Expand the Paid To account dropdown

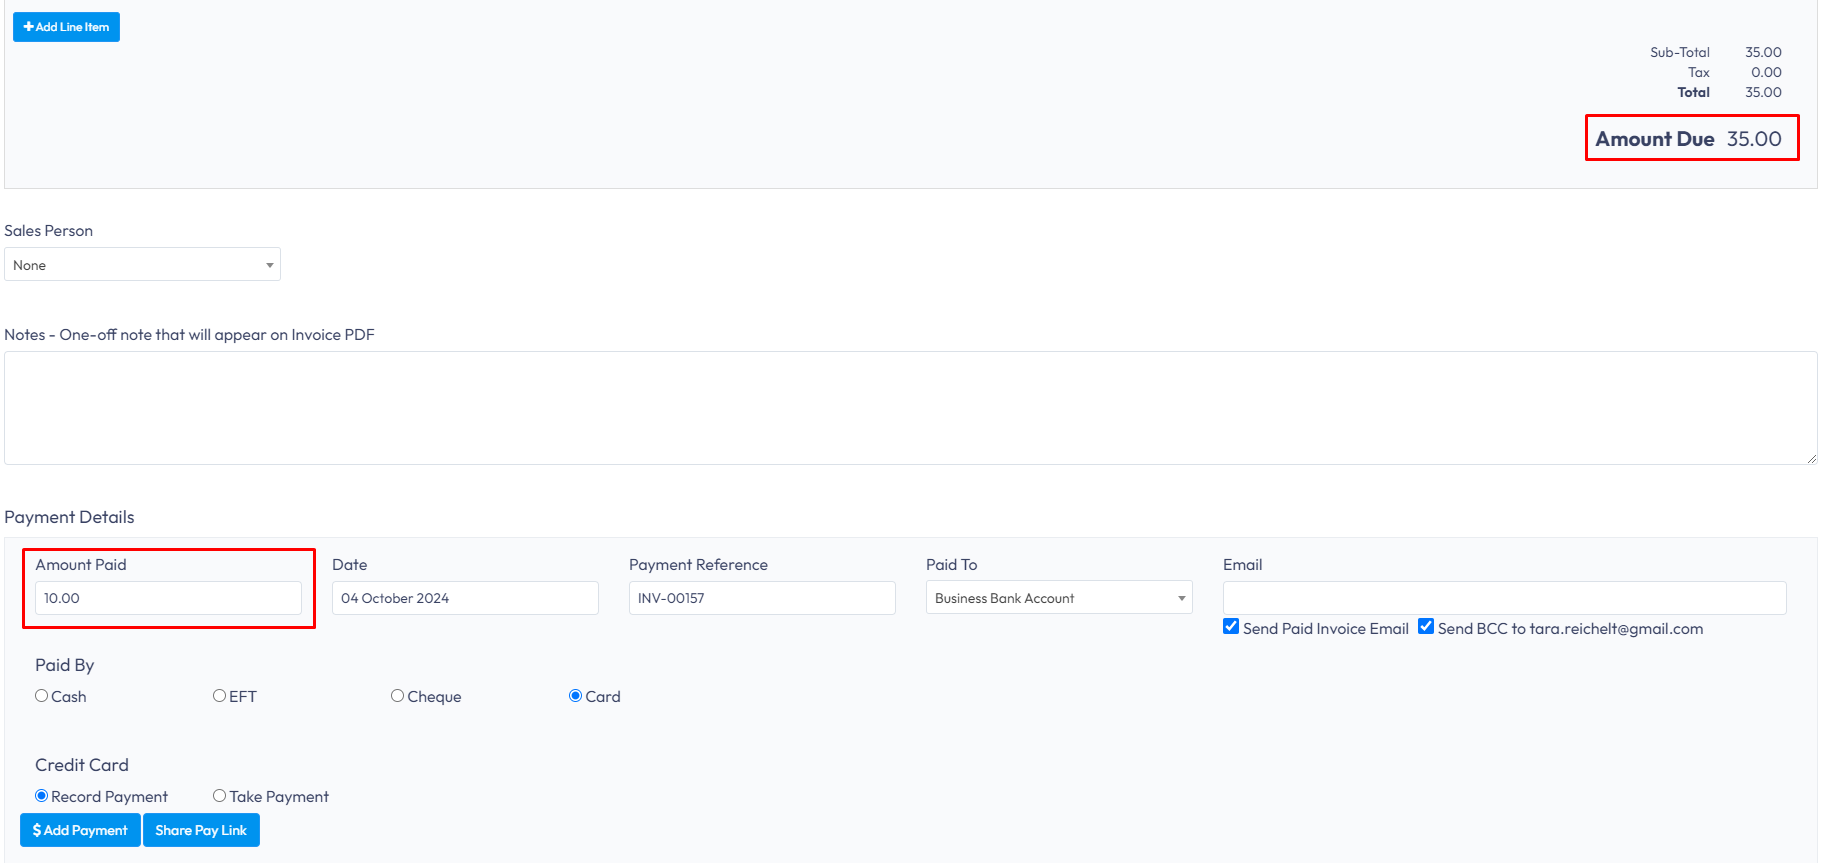point(1059,598)
